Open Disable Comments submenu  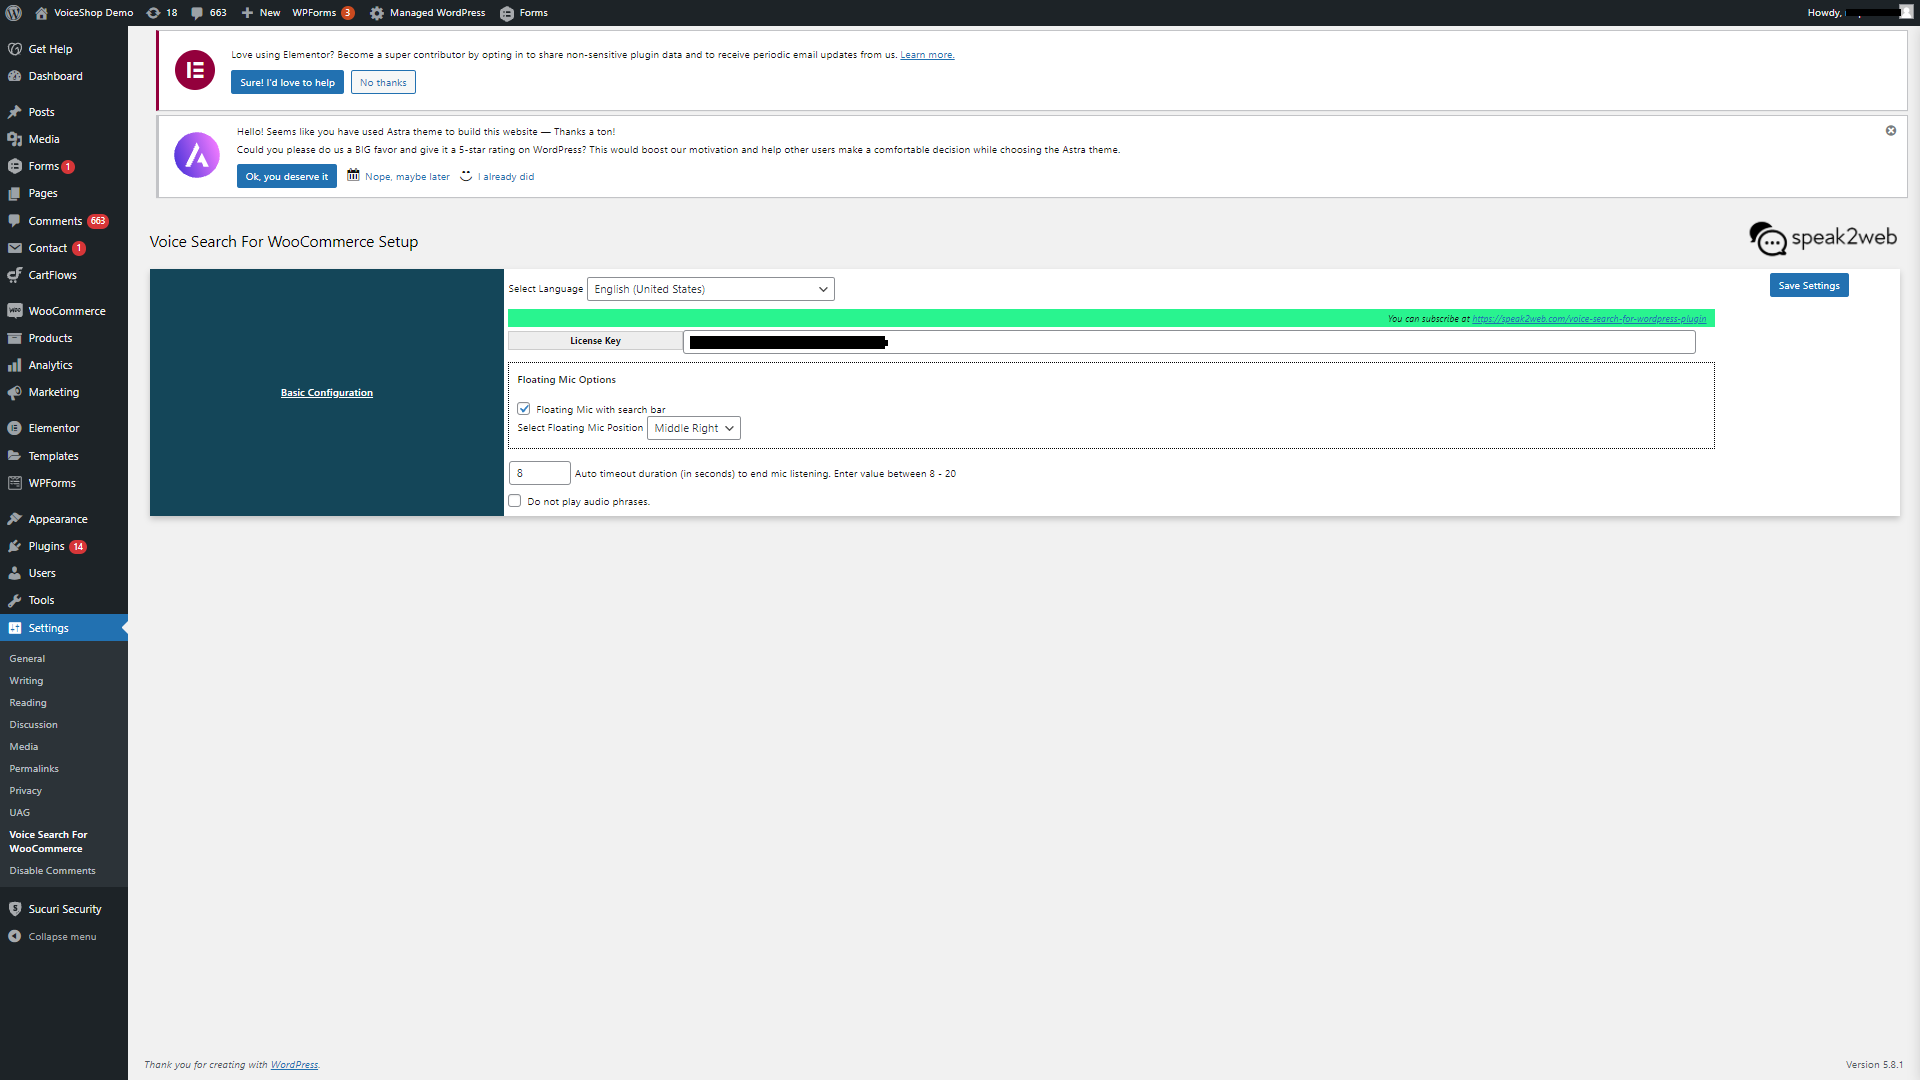point(52,871)
